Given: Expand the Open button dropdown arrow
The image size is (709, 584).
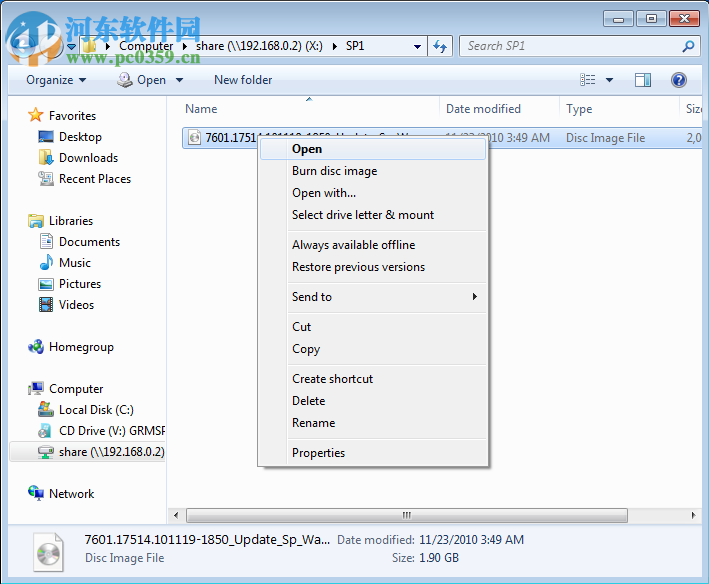Looking at the screenshot, I should pos(180,80).
